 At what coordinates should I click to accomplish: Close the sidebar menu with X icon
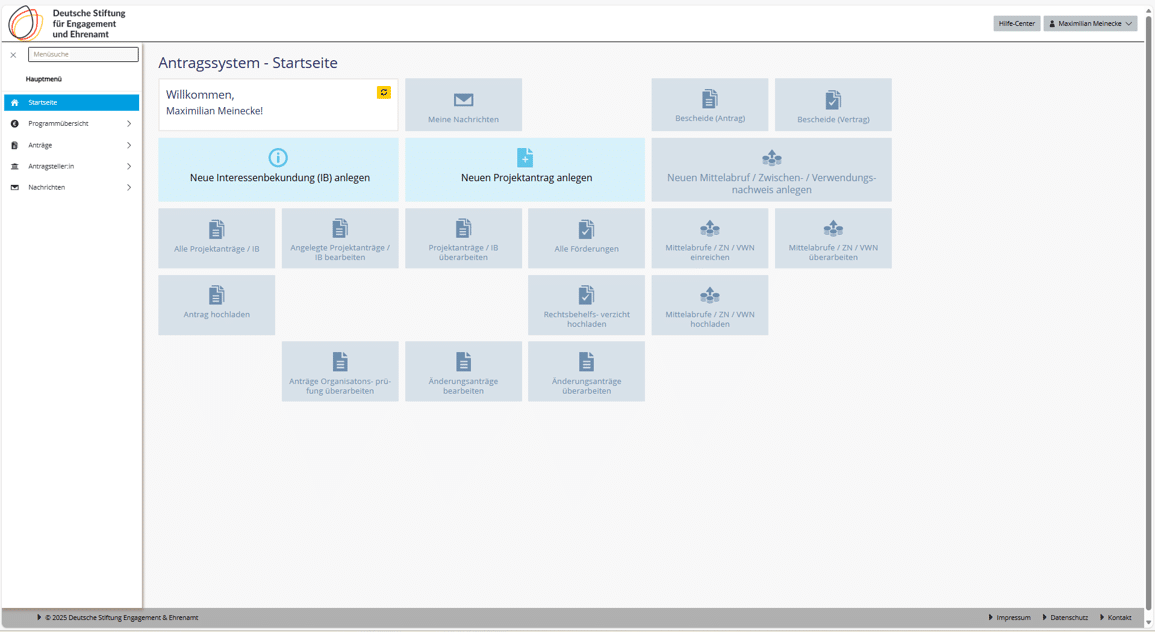click(13, 55)
